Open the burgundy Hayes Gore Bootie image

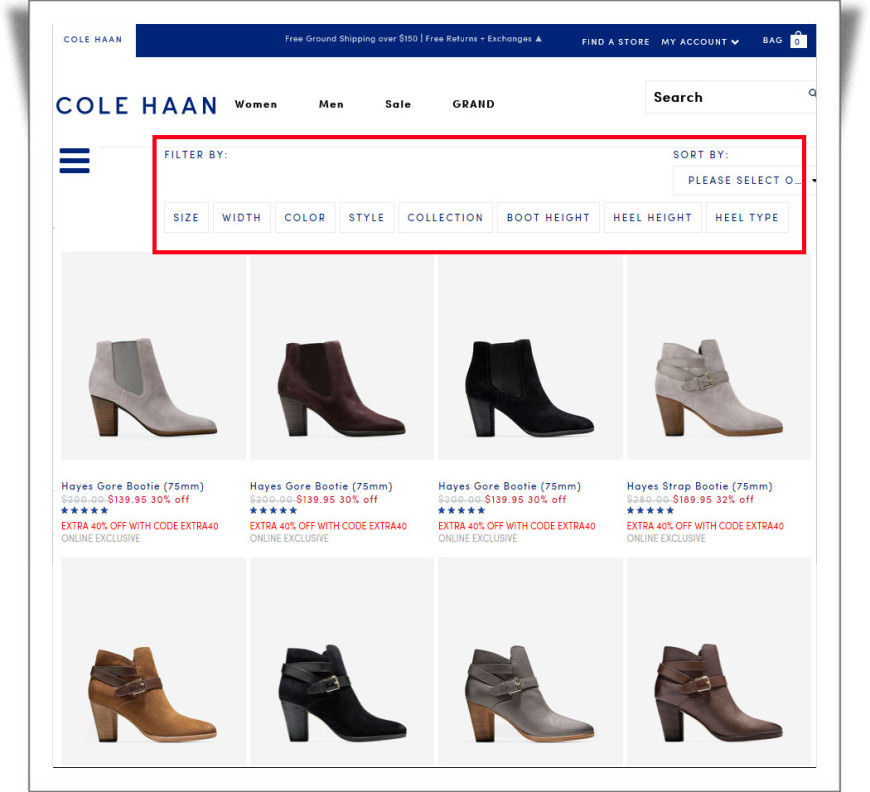coord(342,356)
